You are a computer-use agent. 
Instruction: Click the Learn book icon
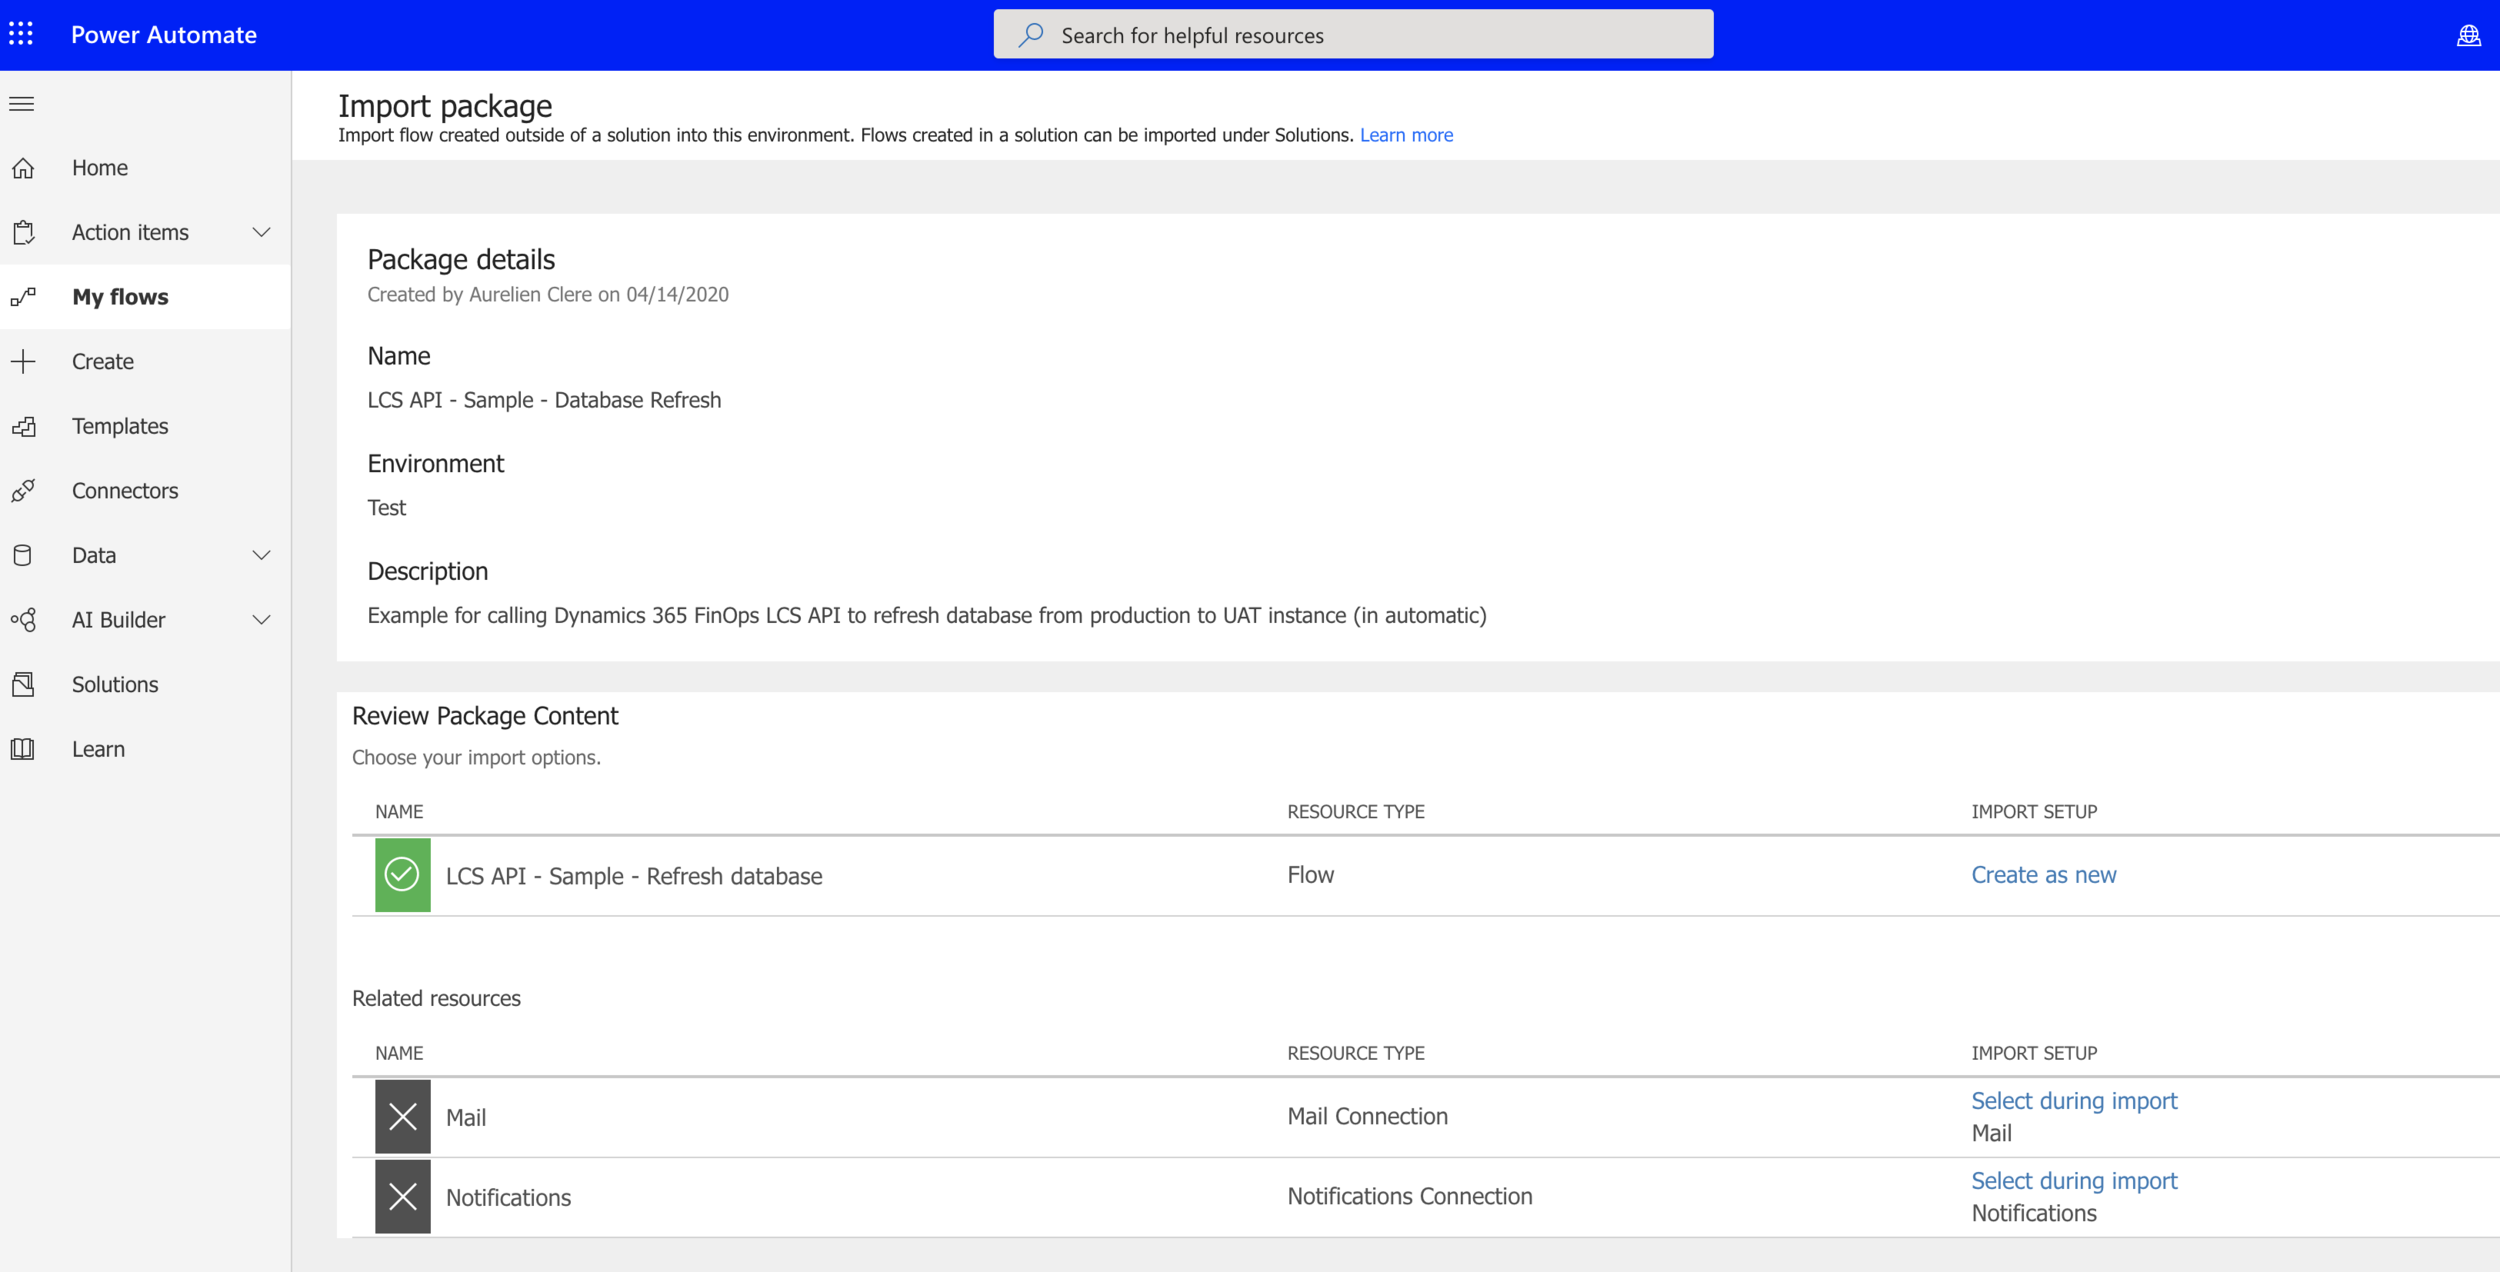[x=23, y=749]
